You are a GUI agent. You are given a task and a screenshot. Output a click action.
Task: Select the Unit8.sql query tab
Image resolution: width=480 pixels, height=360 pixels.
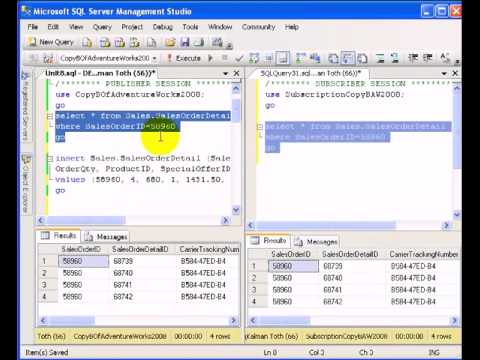pyautogui.click(x=100, y=73)
